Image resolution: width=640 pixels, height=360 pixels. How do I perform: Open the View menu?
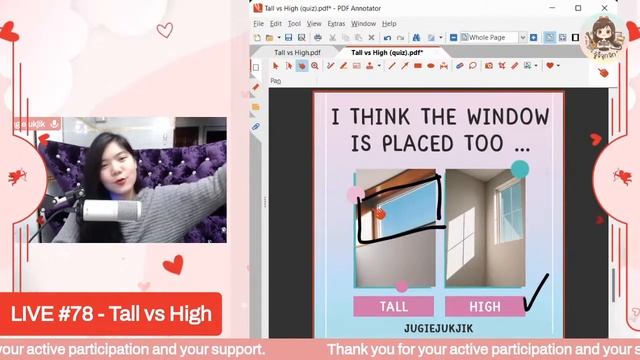[x=314, y=24]
